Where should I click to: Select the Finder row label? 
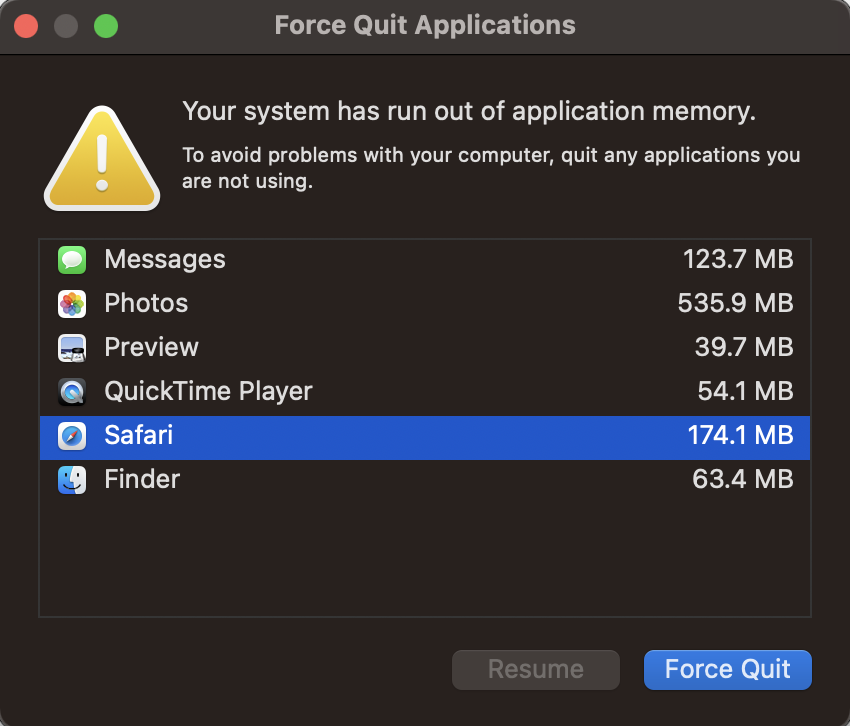(x=142, y=479)
